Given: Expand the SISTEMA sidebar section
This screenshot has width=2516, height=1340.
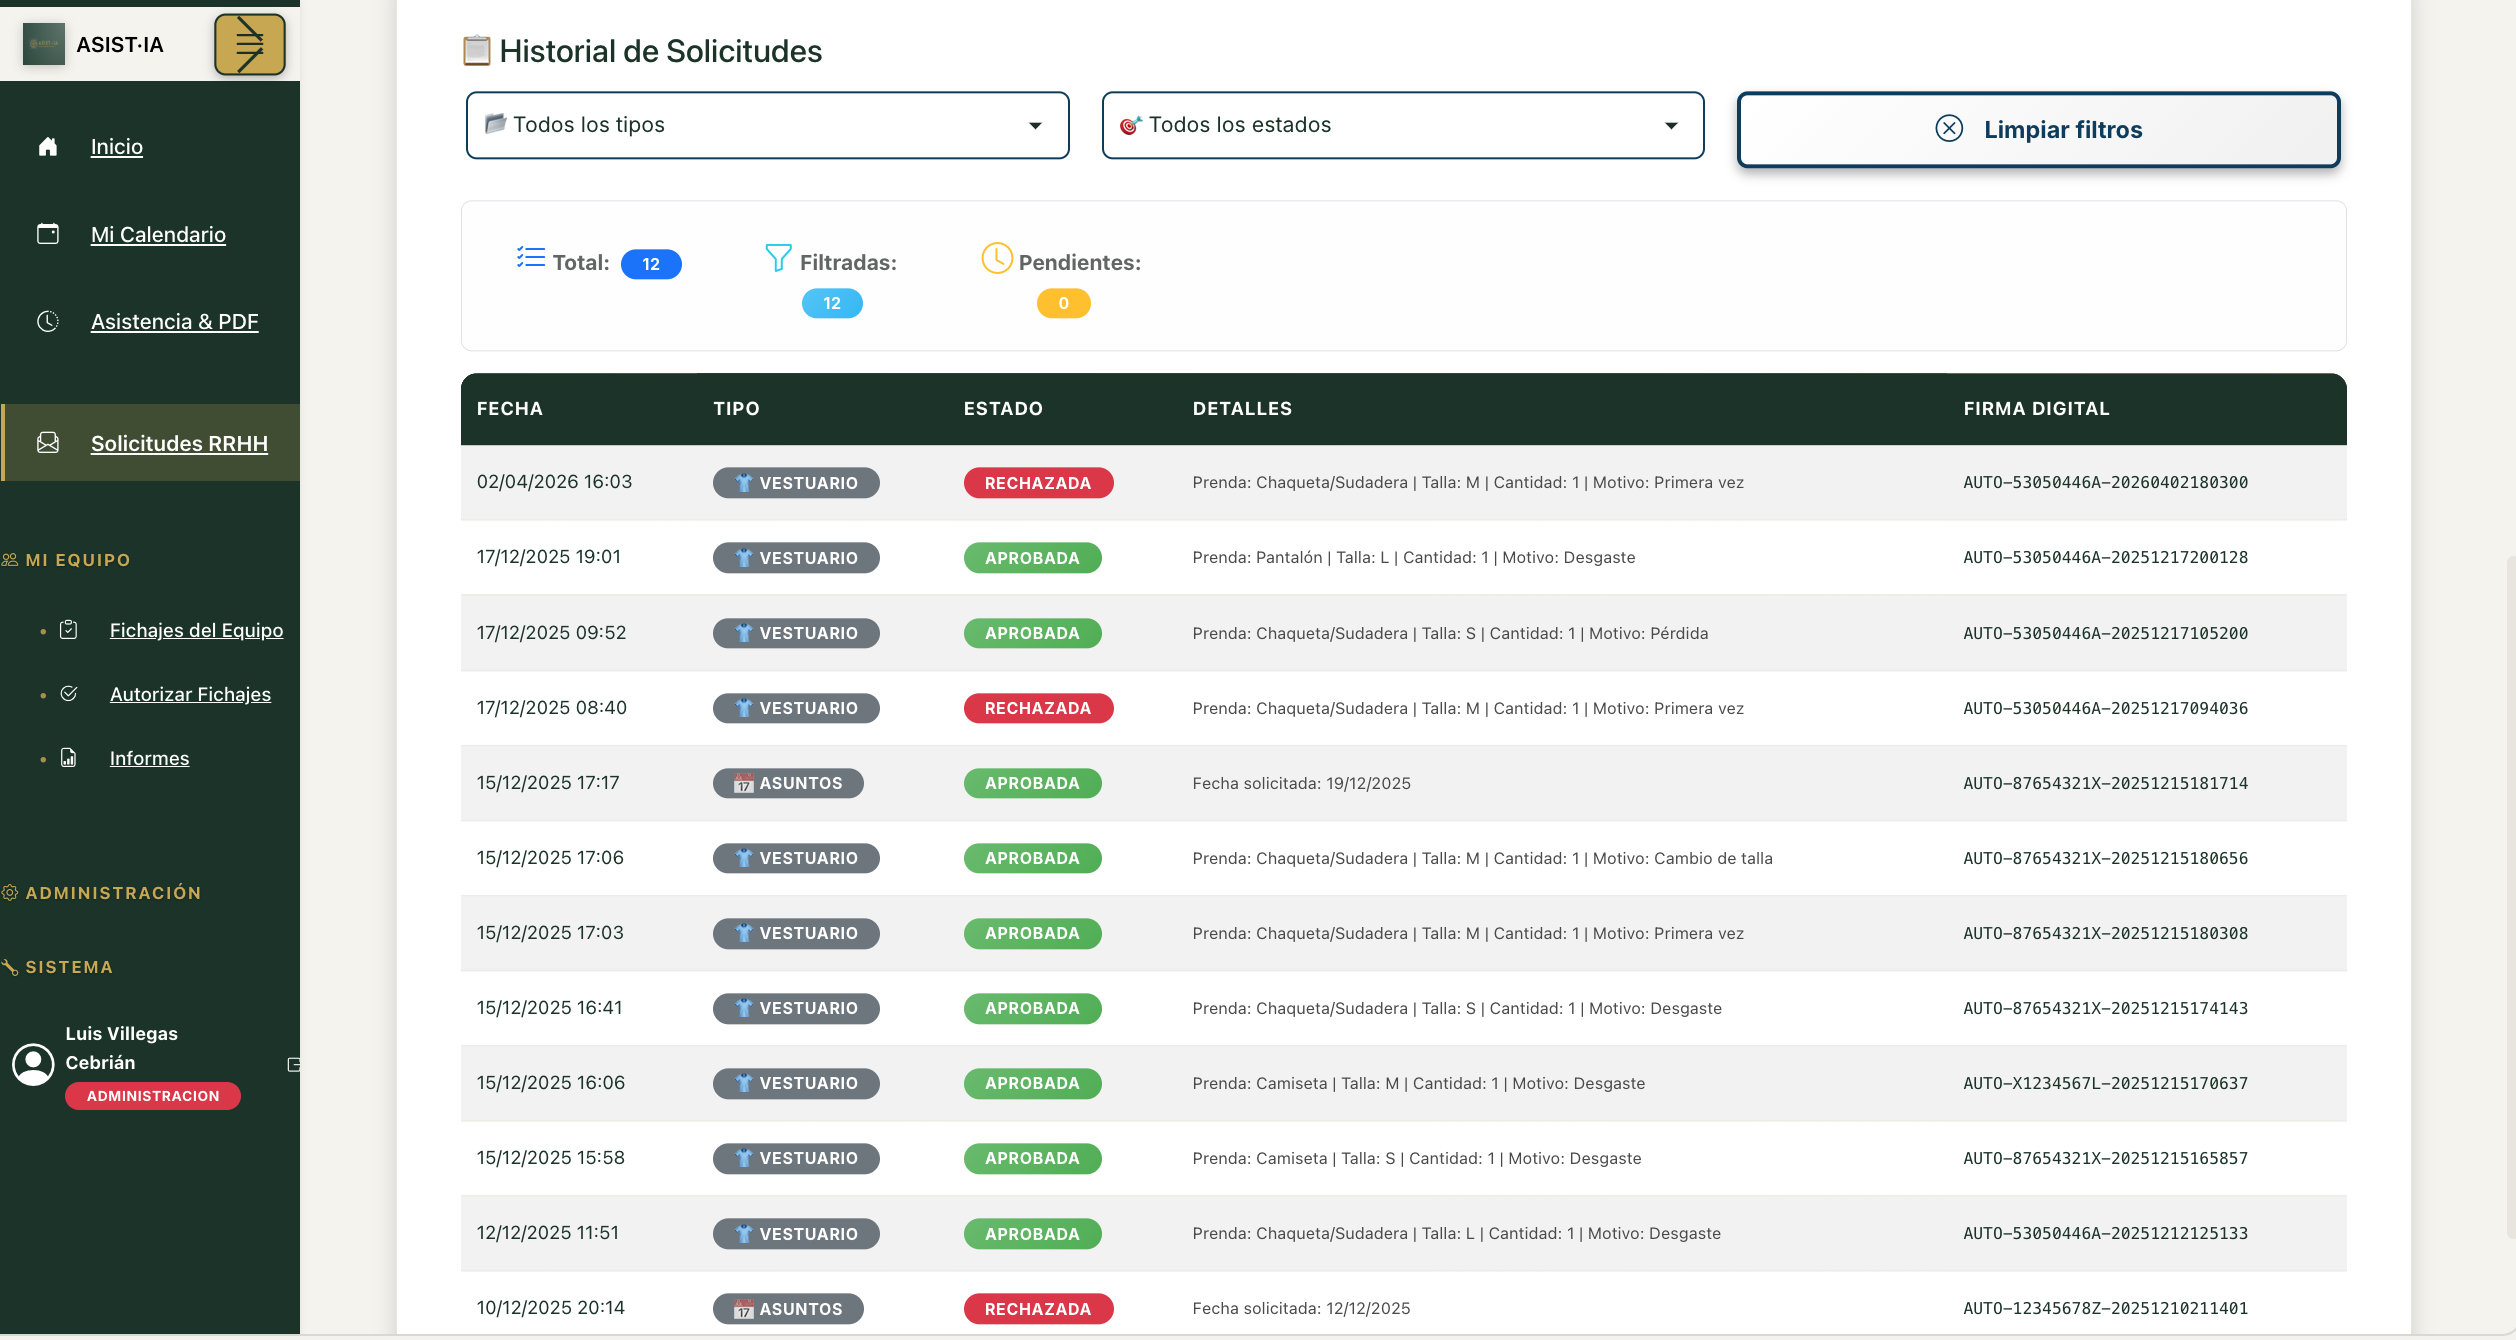Looking at the screenshot, I should click(x=68, y=967).
